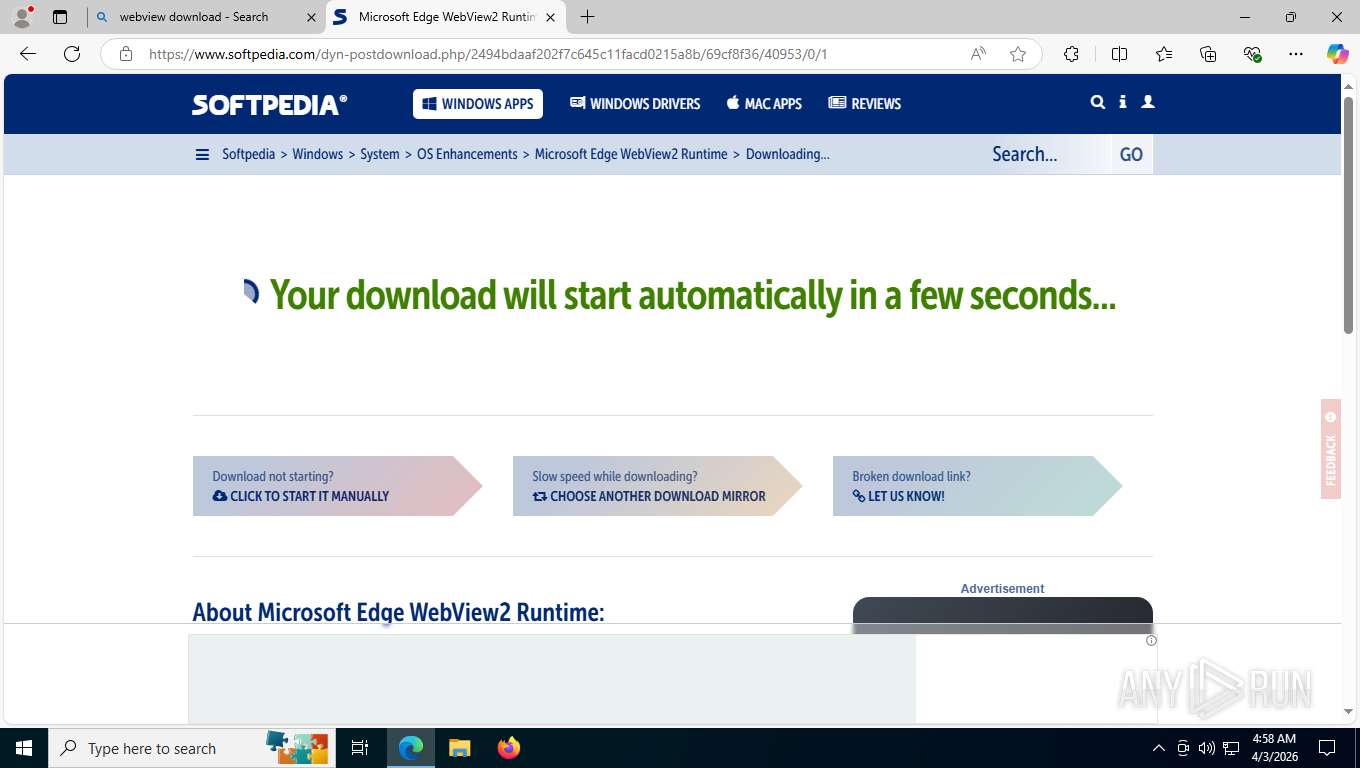Open the MAC APPS menu item
This screenshot has width=1360, height=768.
pyautogui.click(x=764, y=104)
